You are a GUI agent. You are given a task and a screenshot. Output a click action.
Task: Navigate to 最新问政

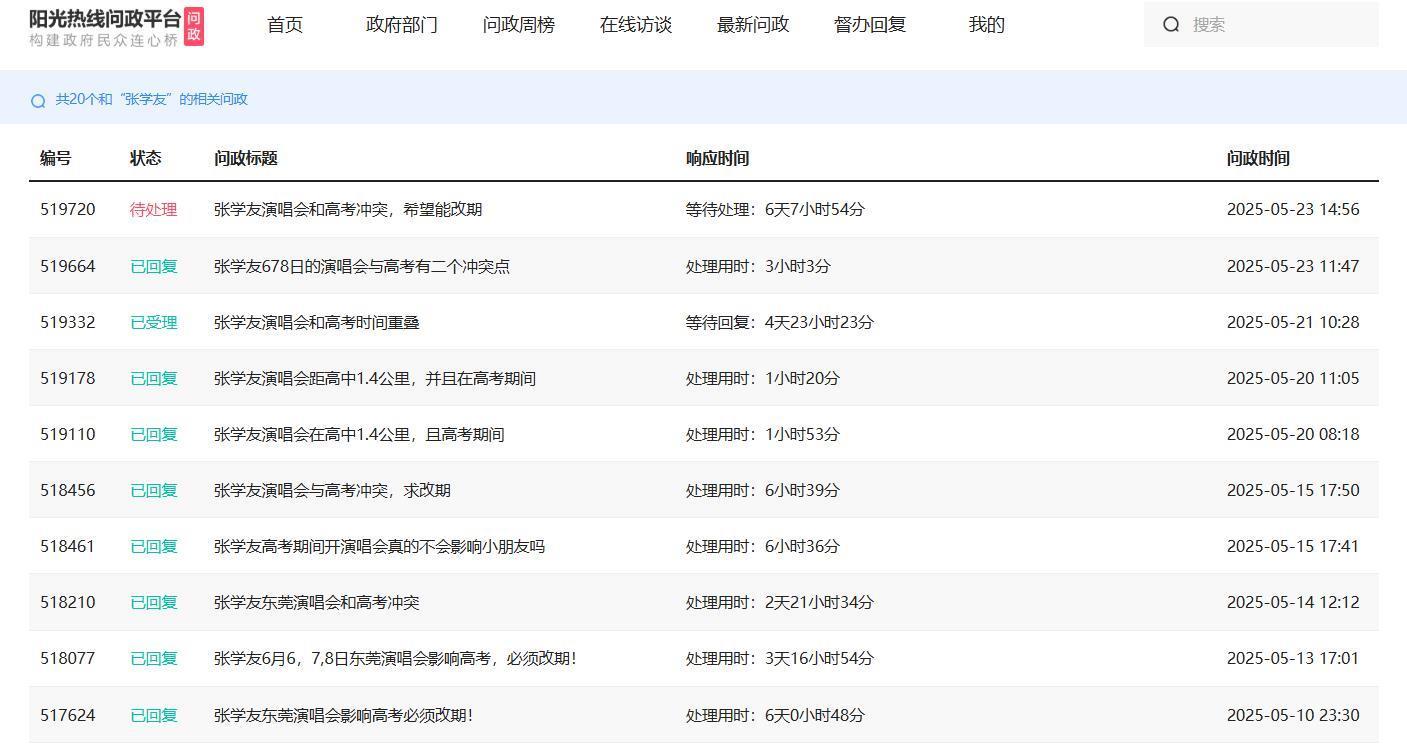click(x=753, y=25)
